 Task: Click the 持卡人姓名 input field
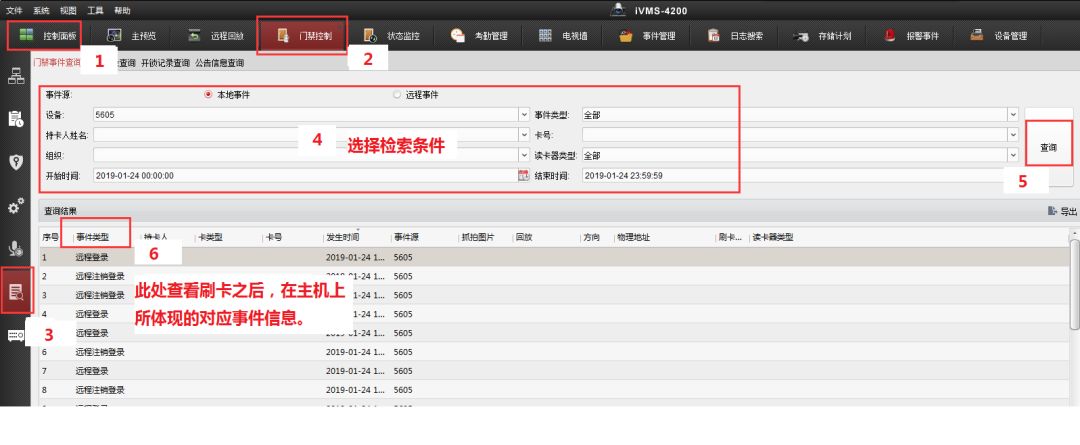(305, 135)
